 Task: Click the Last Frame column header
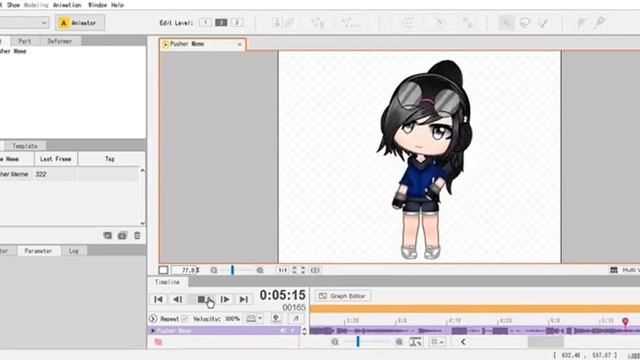[56, 159]
